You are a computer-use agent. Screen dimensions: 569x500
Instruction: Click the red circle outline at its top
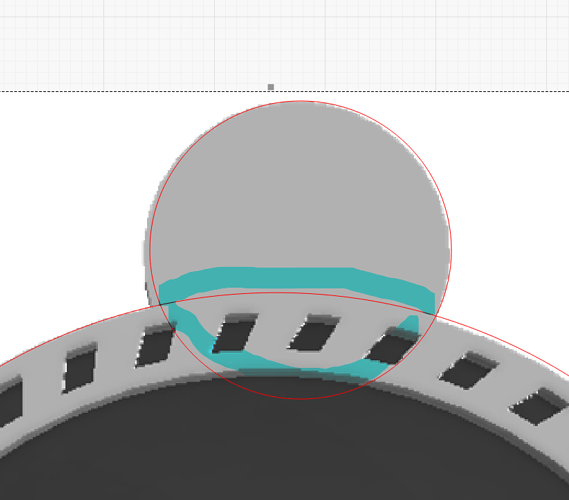coord(300,101)
